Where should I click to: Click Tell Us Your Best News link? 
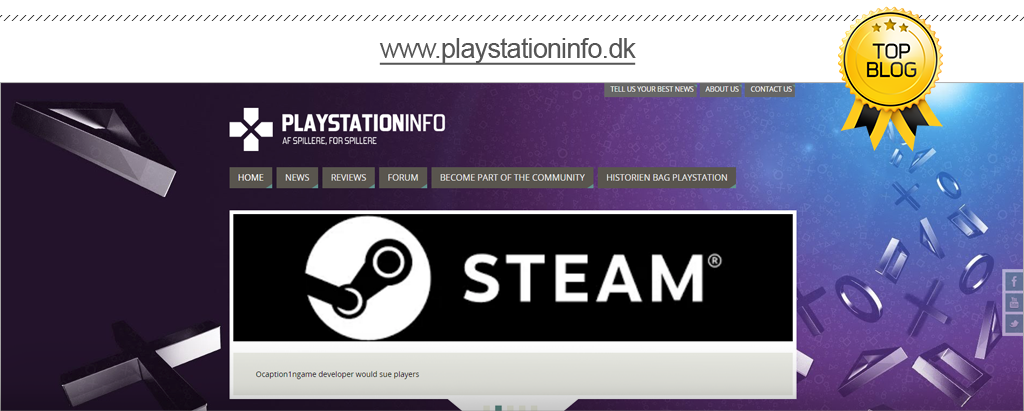tap(651, 89)
